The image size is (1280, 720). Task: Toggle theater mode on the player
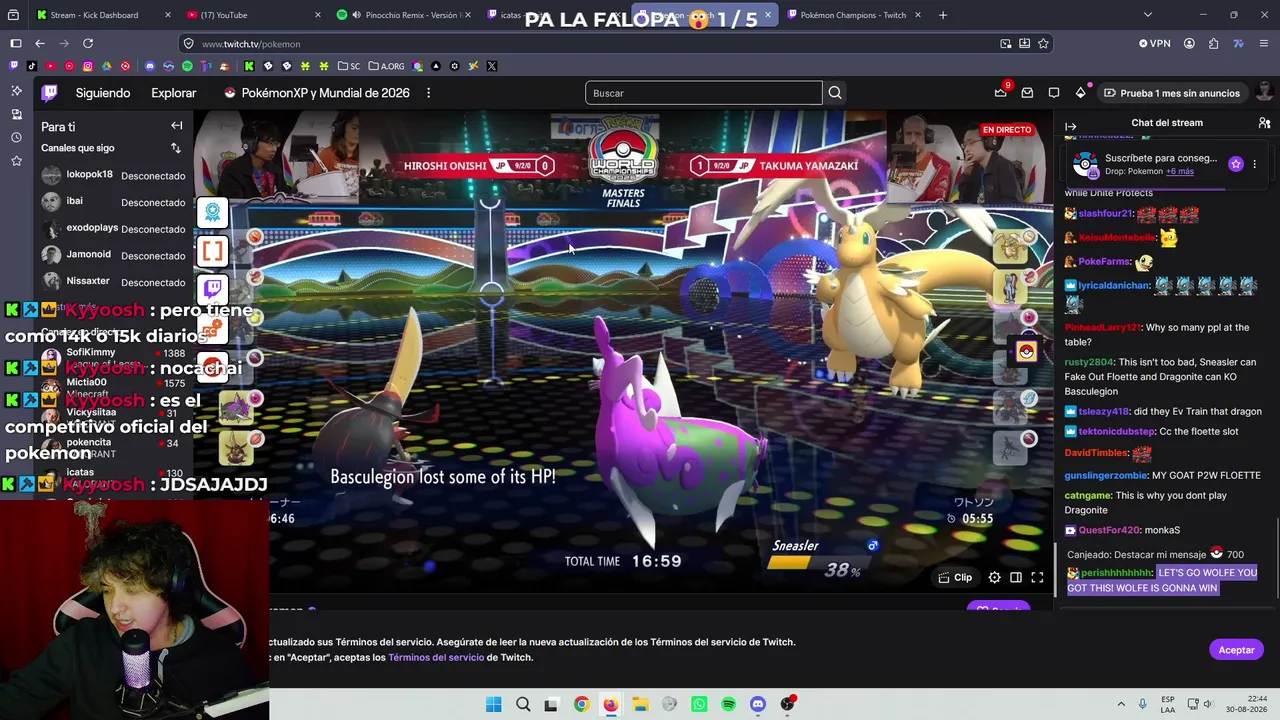1016,577
